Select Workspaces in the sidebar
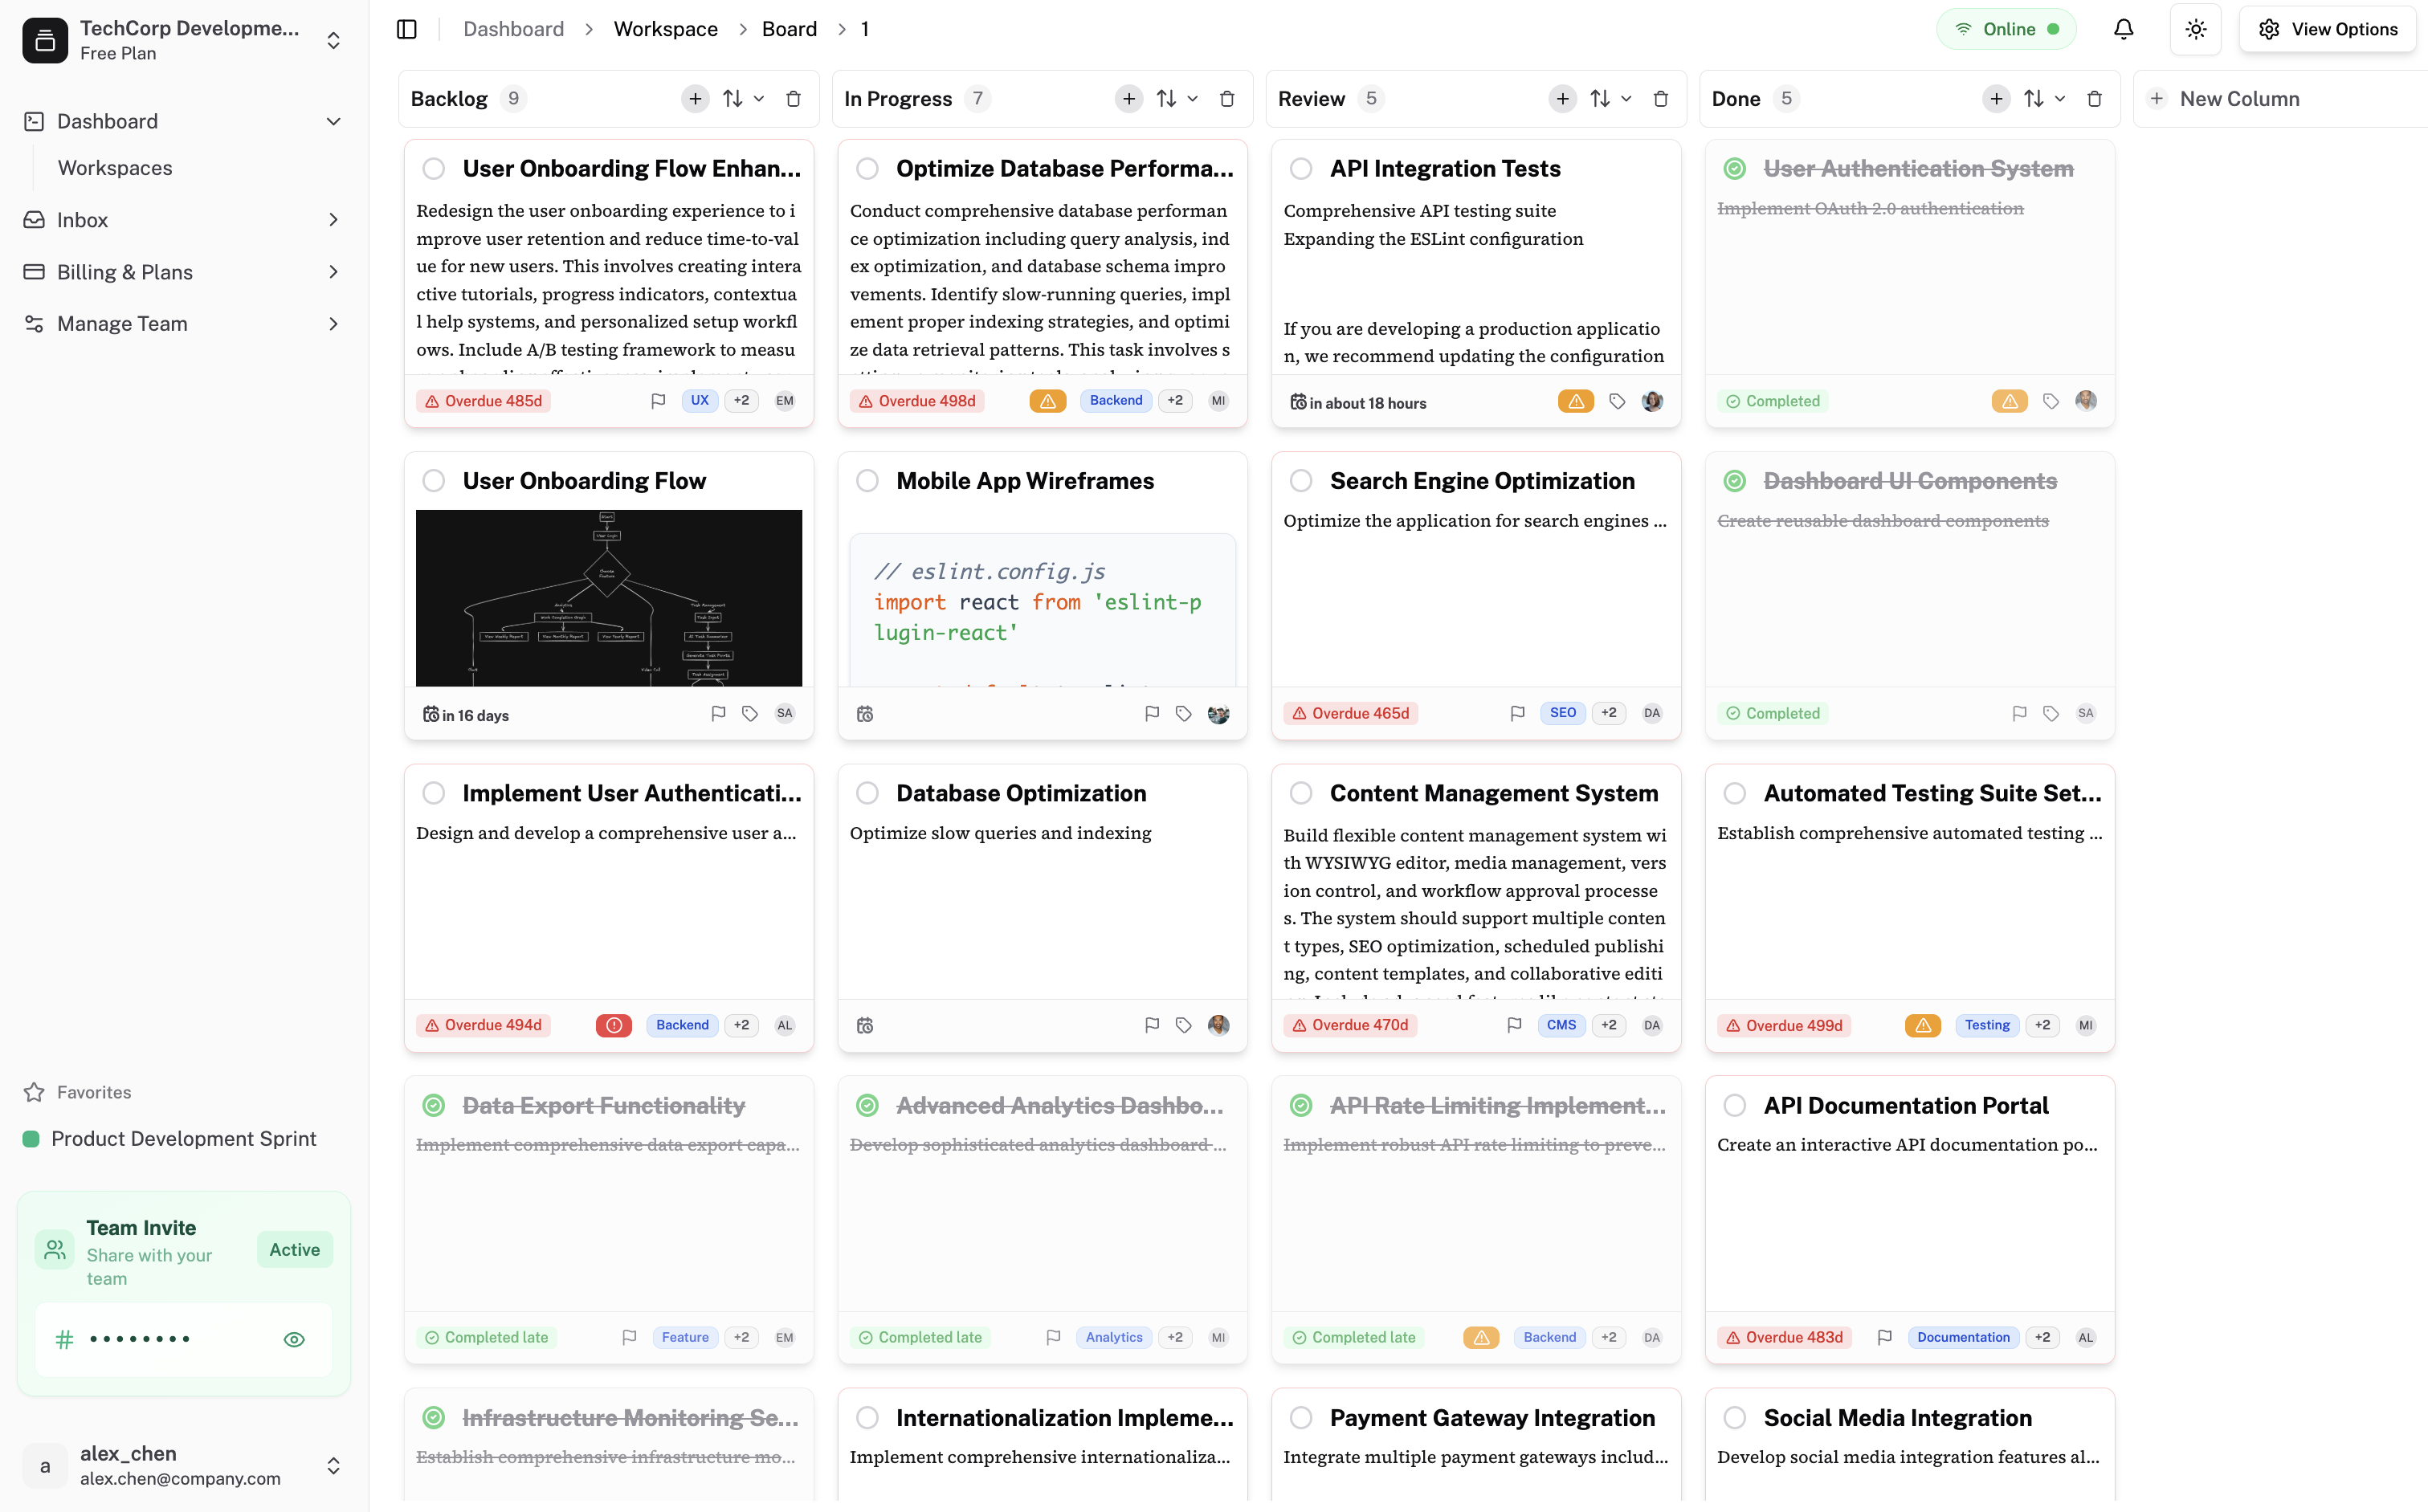 pos(115,167)
